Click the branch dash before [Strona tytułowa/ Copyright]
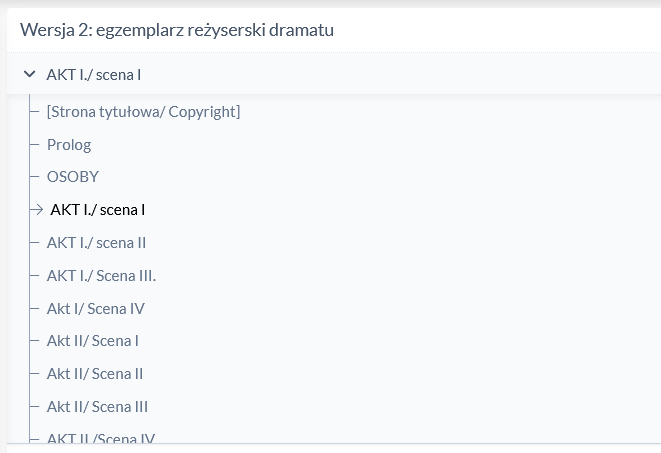 coord(36,111)
